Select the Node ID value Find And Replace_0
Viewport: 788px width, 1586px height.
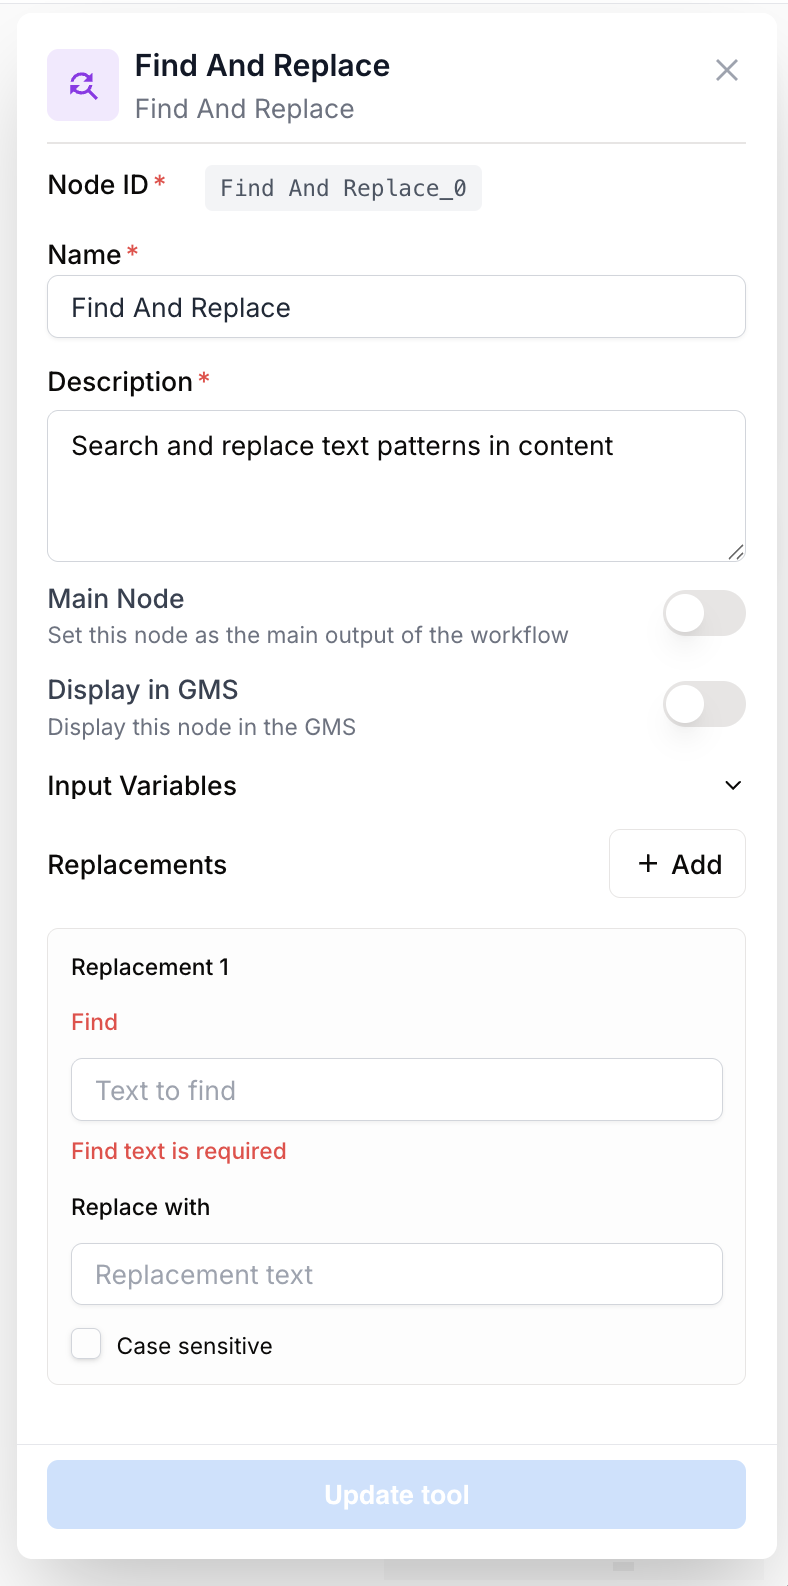(x=343, y=188)
